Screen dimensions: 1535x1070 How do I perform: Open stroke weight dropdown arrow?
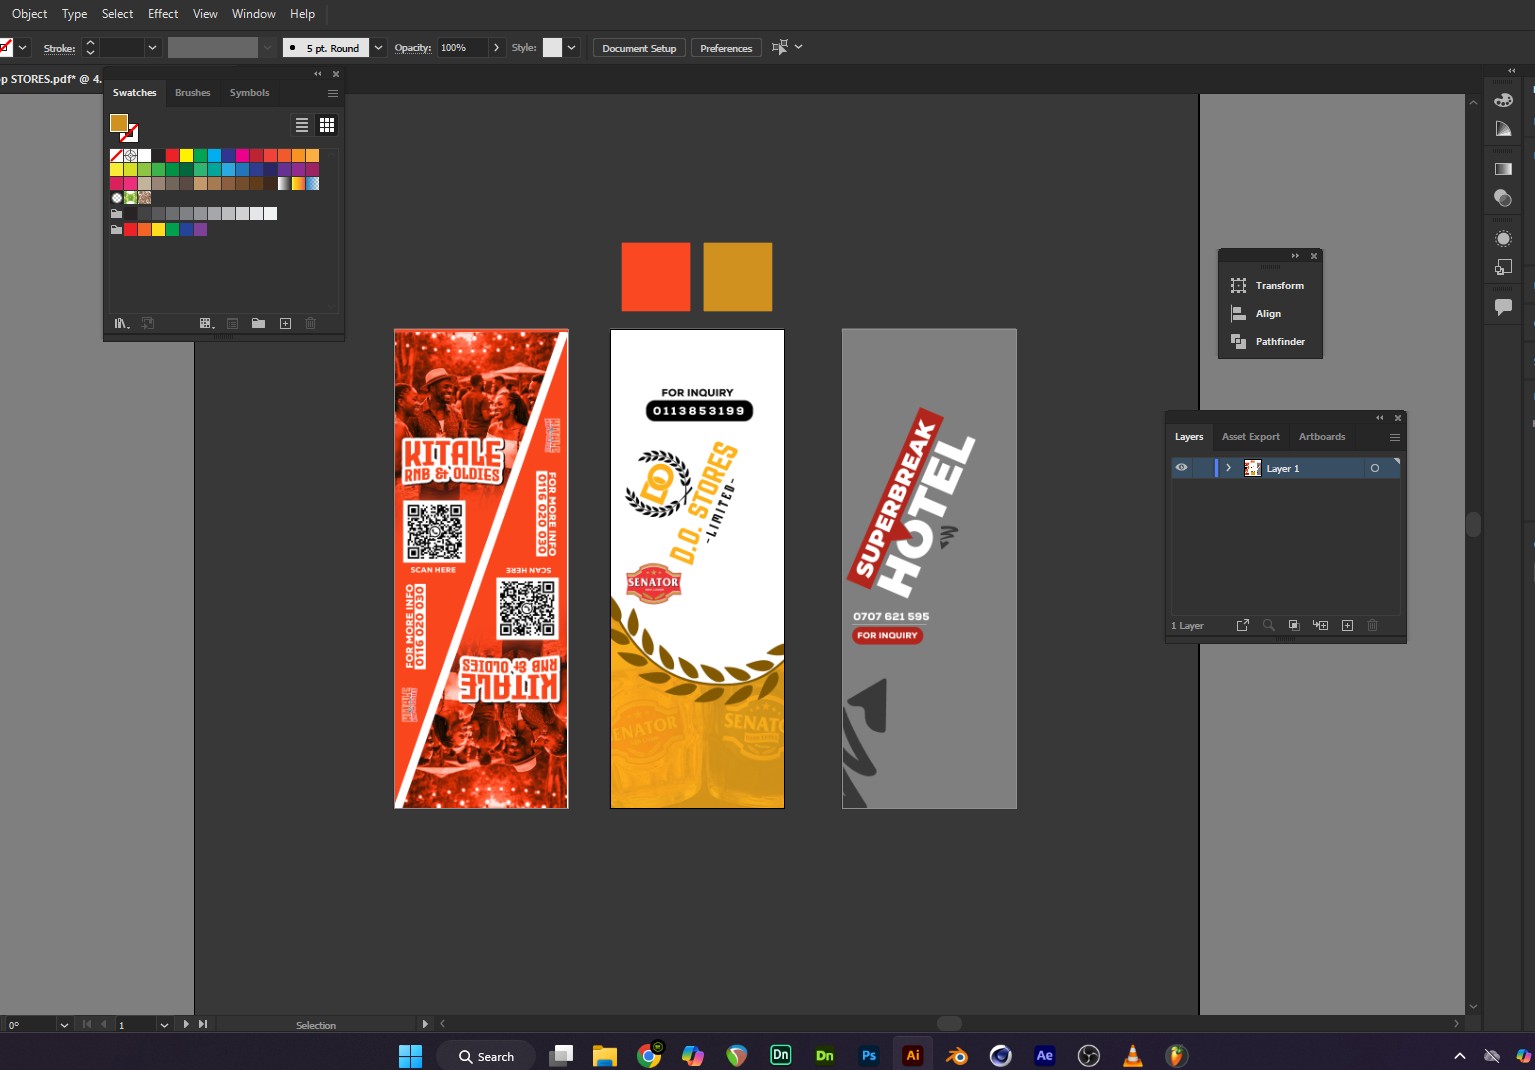click(153, 47)
